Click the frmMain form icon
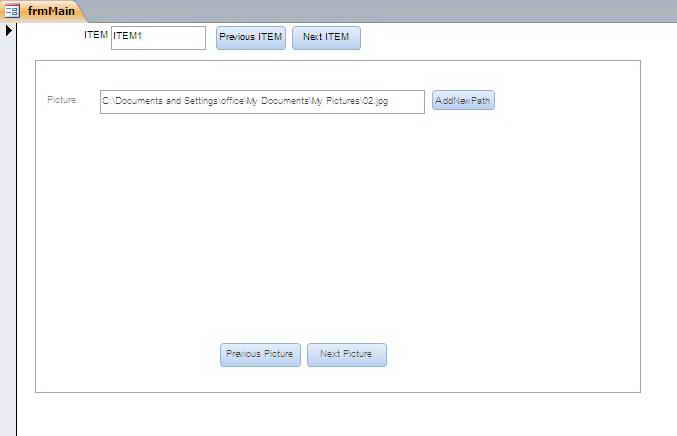Image resolution: width=677 pixels, height=436 pixels. (x=12, y=10)
